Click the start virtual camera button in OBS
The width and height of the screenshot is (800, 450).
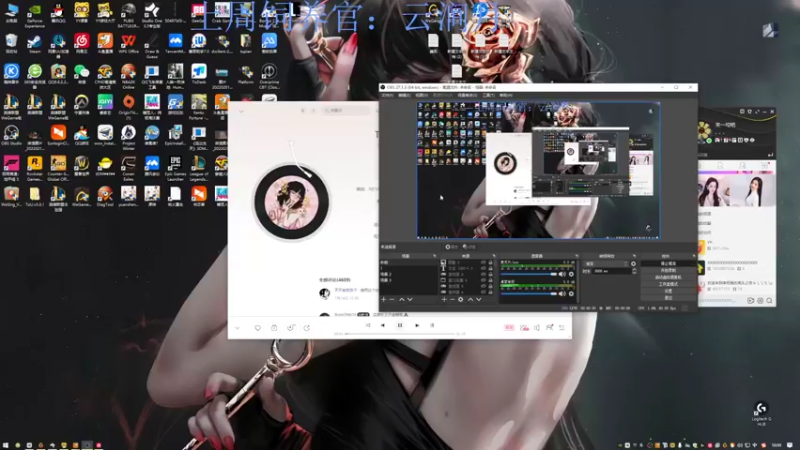668,278
